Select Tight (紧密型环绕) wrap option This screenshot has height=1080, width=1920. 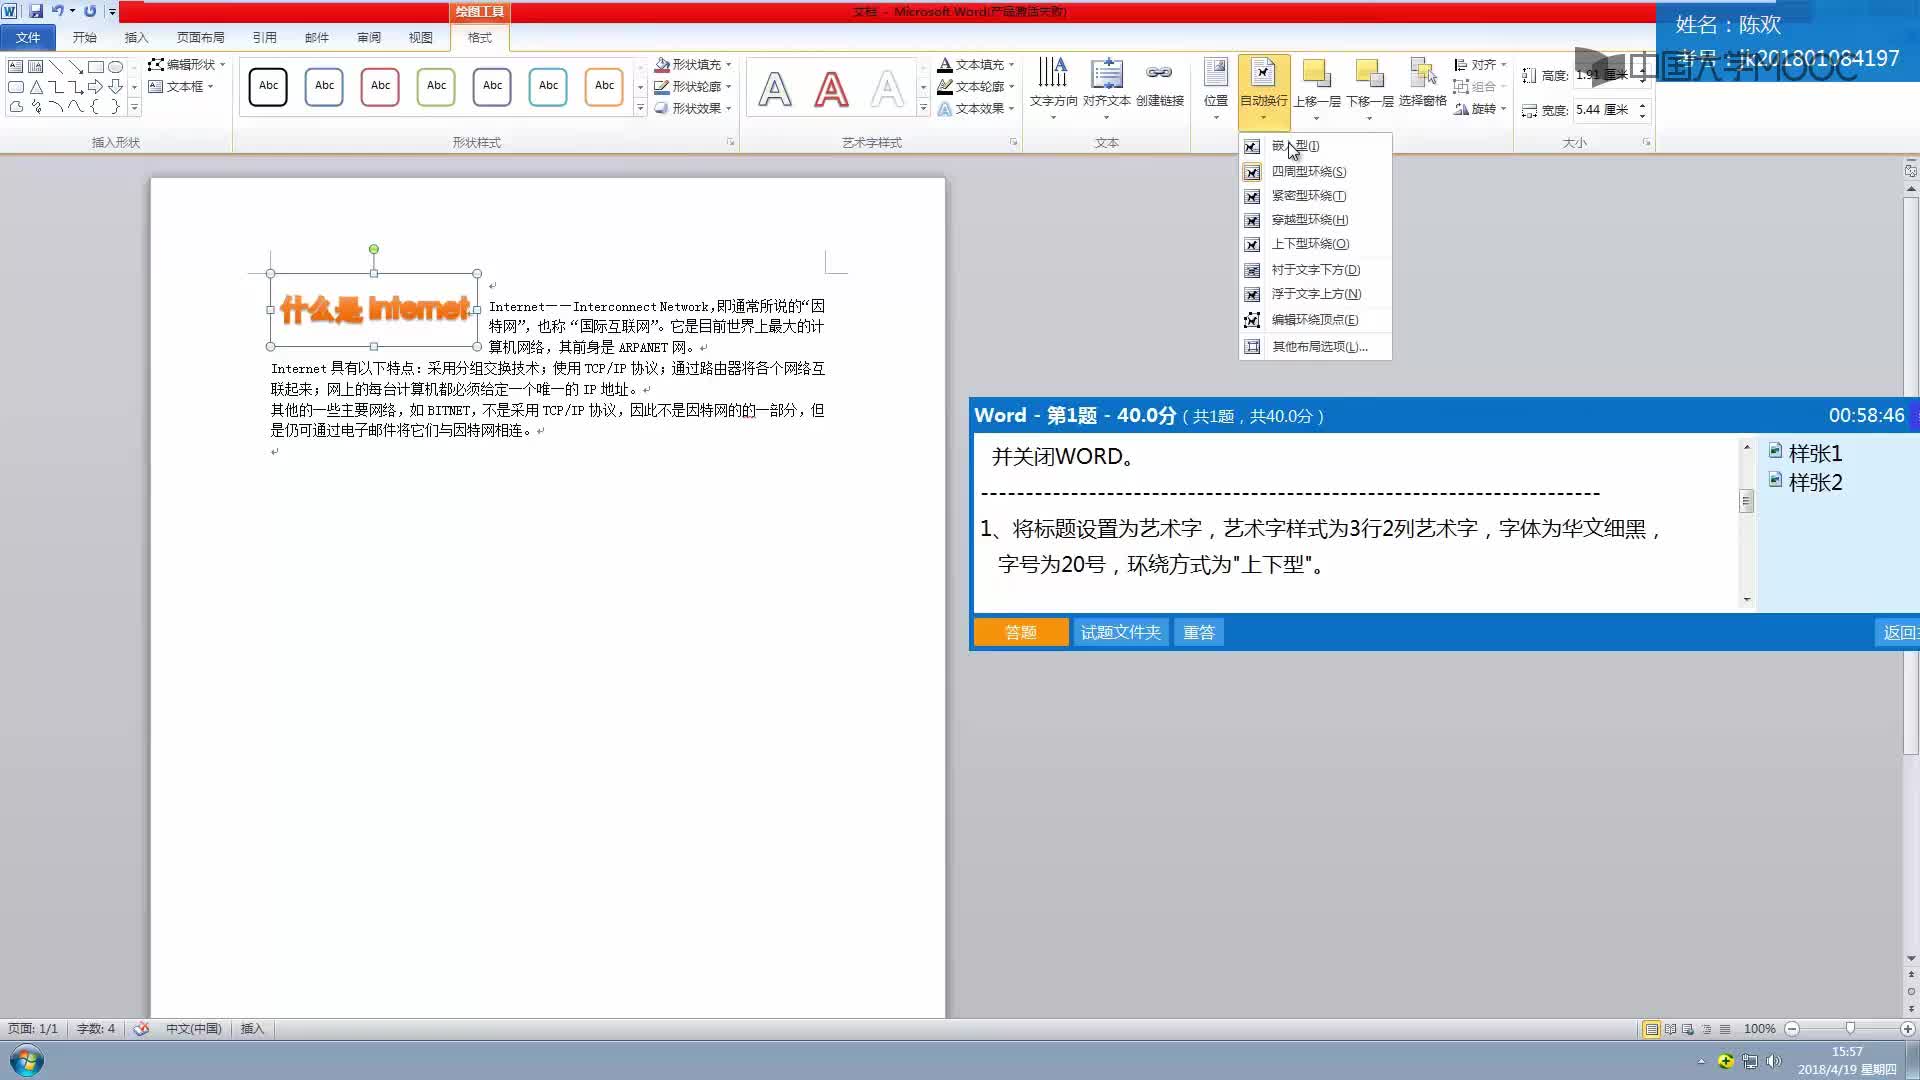pos(1315,196)
